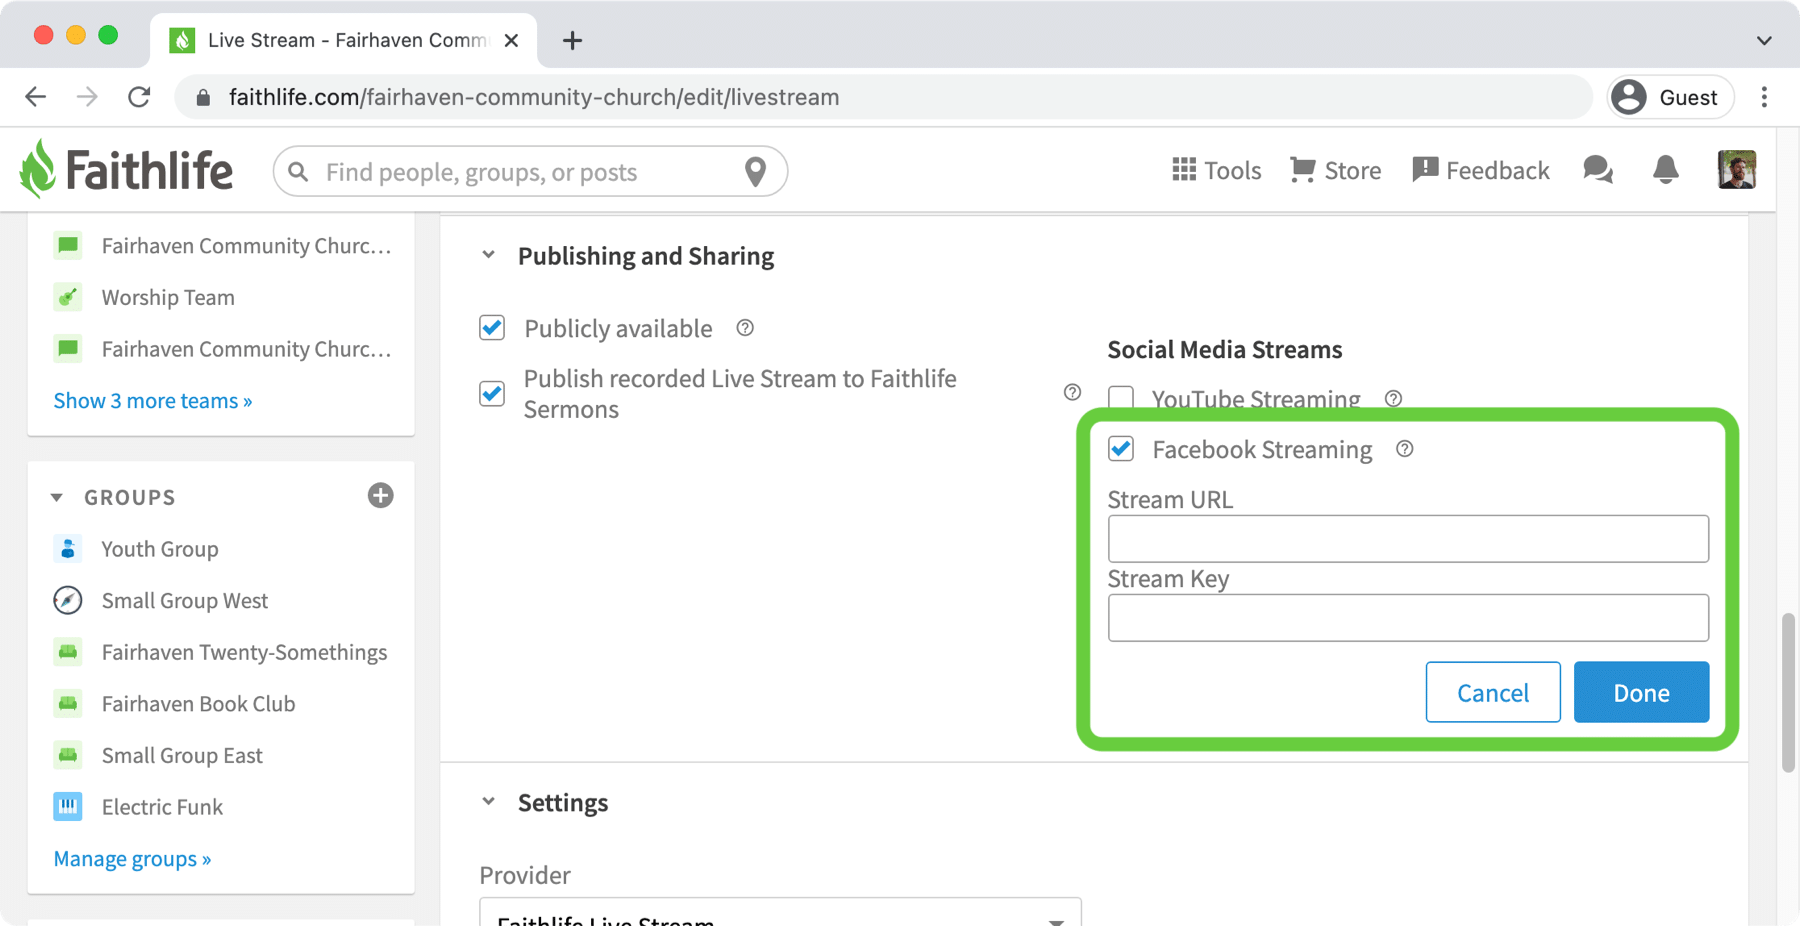The image size is (1800, 926).
Task: Open the browser three-dot menu
Action: pyautogui.click(x=1764, y=97)
